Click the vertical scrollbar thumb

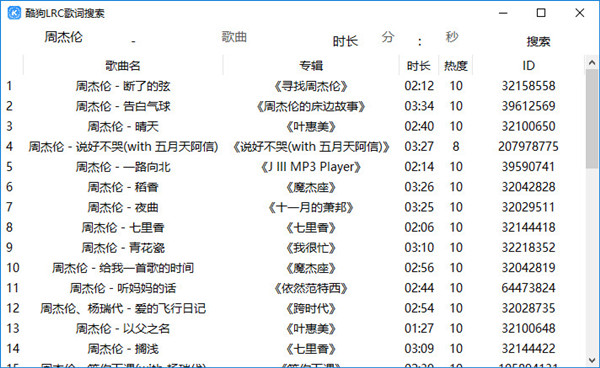pyautogui.click(x=592, y=119)
